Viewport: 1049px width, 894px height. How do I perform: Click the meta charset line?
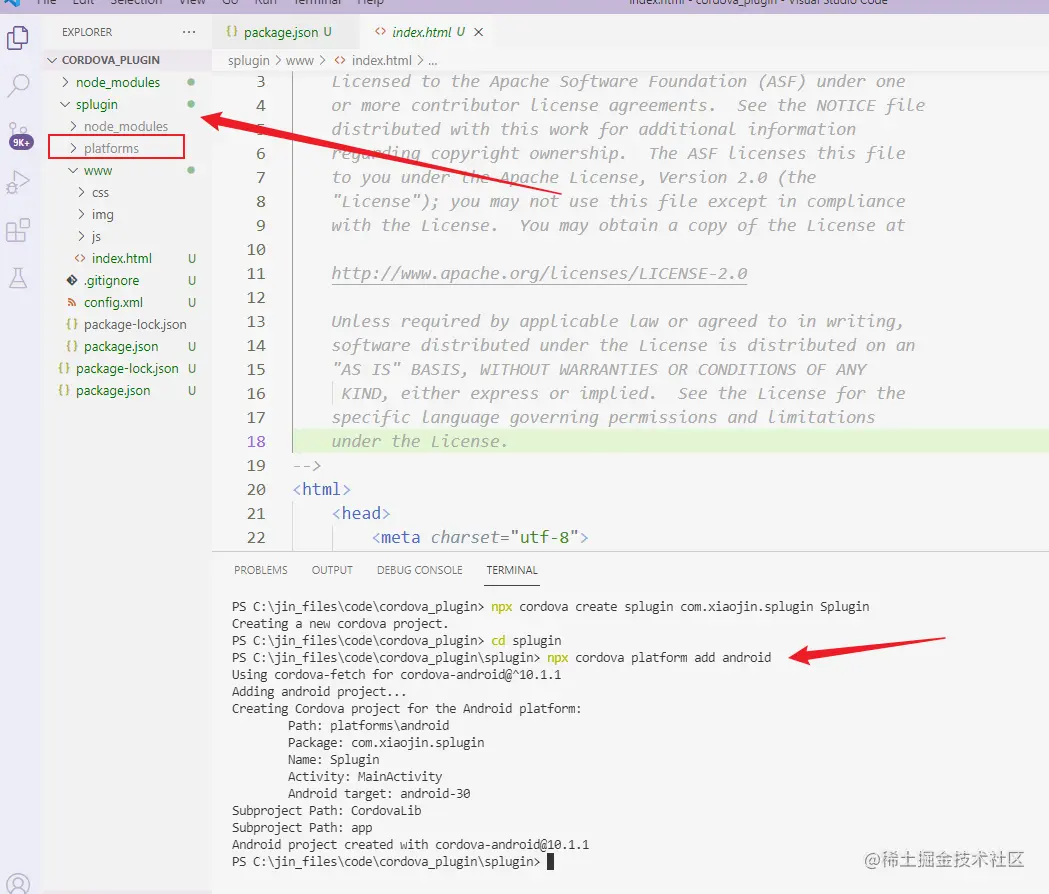click(x=480, y=538)
